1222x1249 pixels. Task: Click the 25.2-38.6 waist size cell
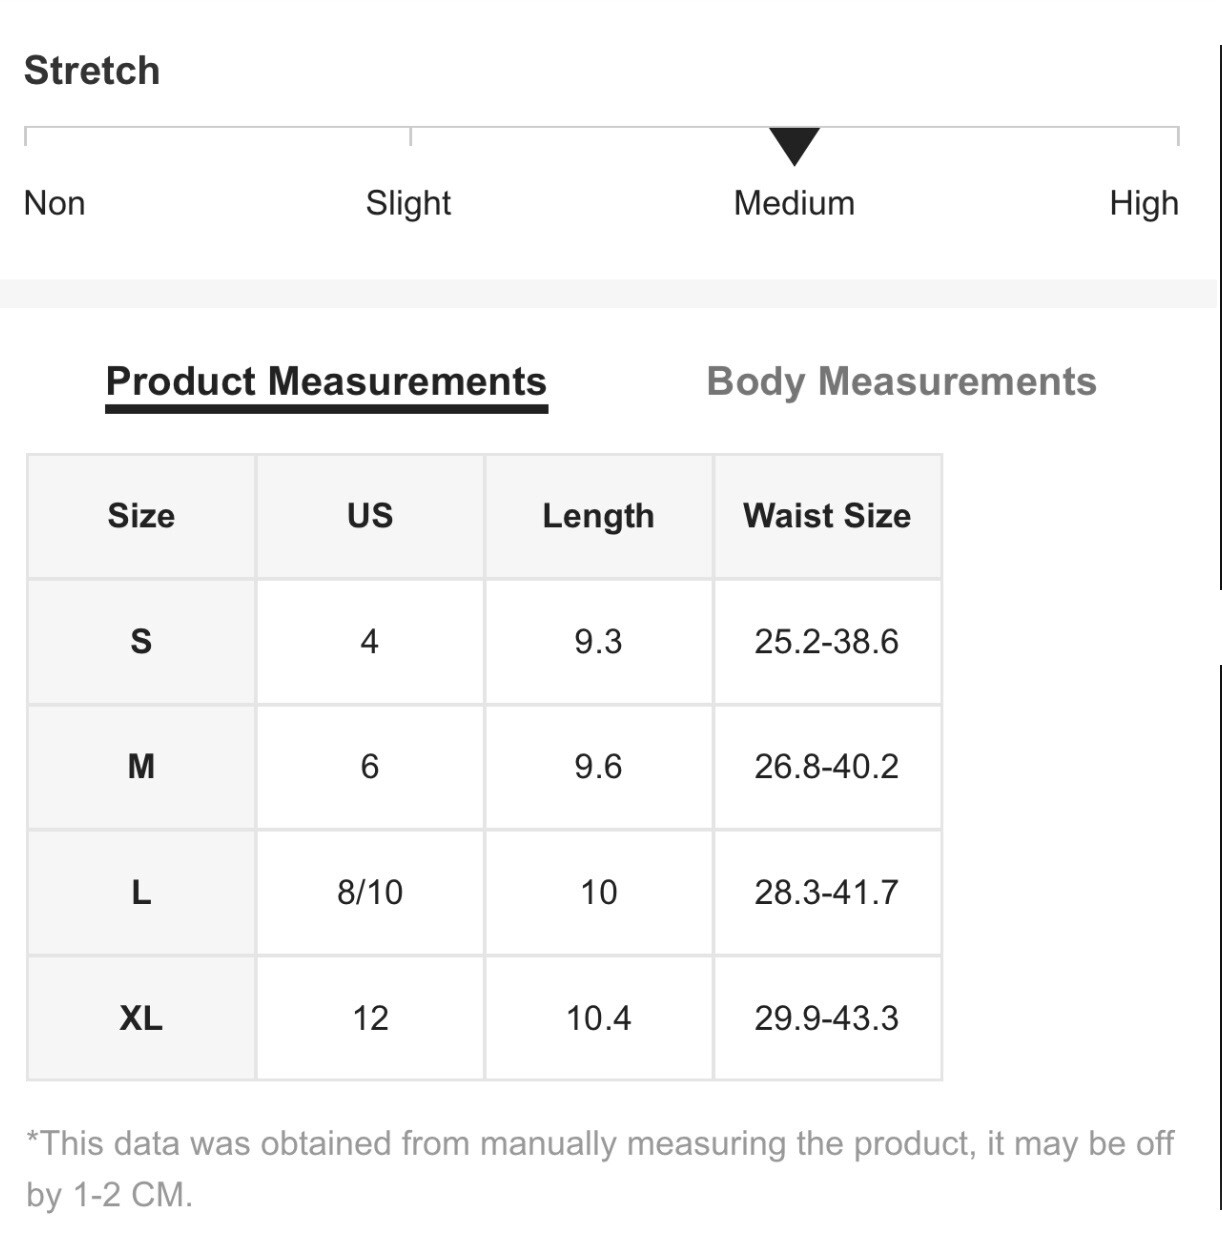click(x=827, y=641)
